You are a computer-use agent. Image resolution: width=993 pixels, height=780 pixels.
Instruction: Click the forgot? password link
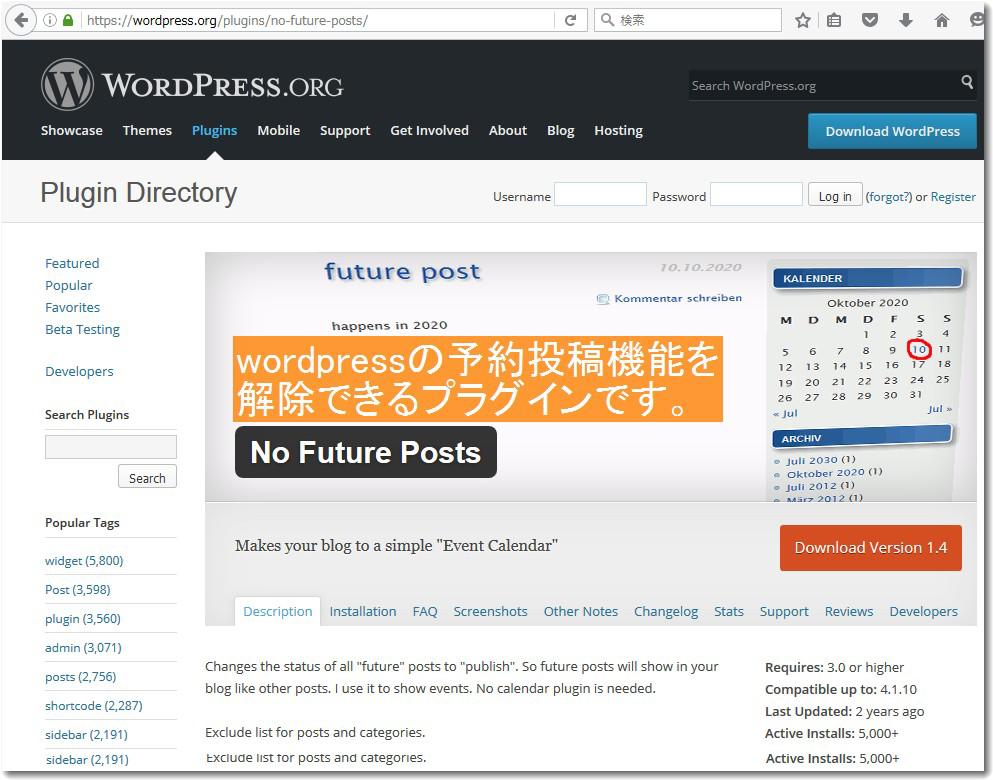[x=889, y=197]
